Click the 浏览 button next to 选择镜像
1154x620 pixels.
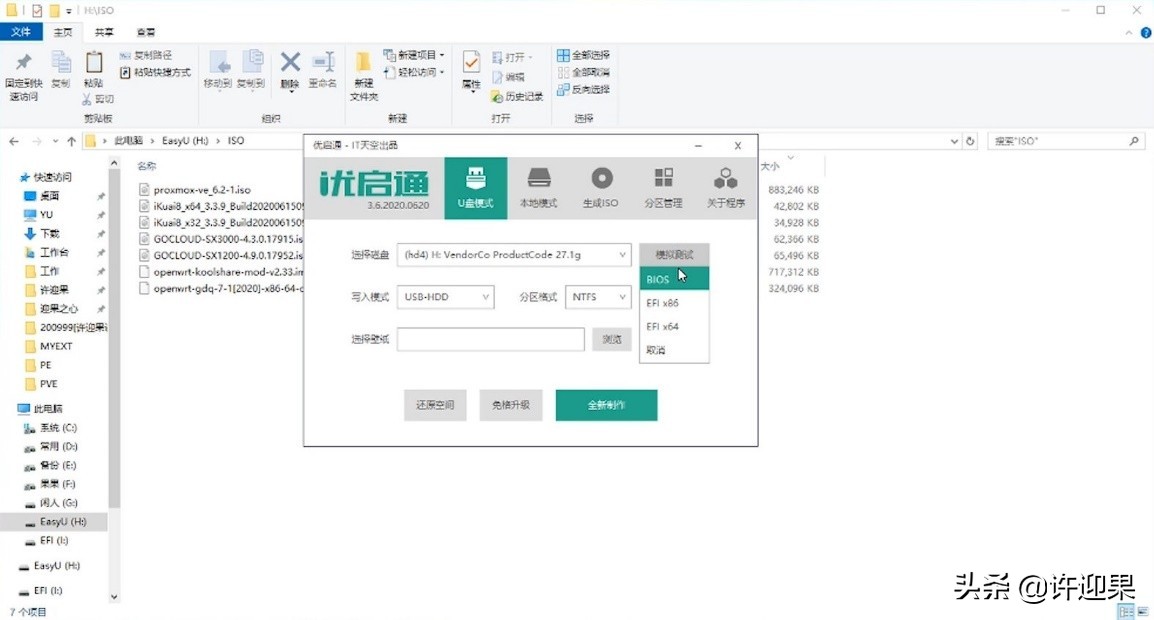[x=611, y=339]
